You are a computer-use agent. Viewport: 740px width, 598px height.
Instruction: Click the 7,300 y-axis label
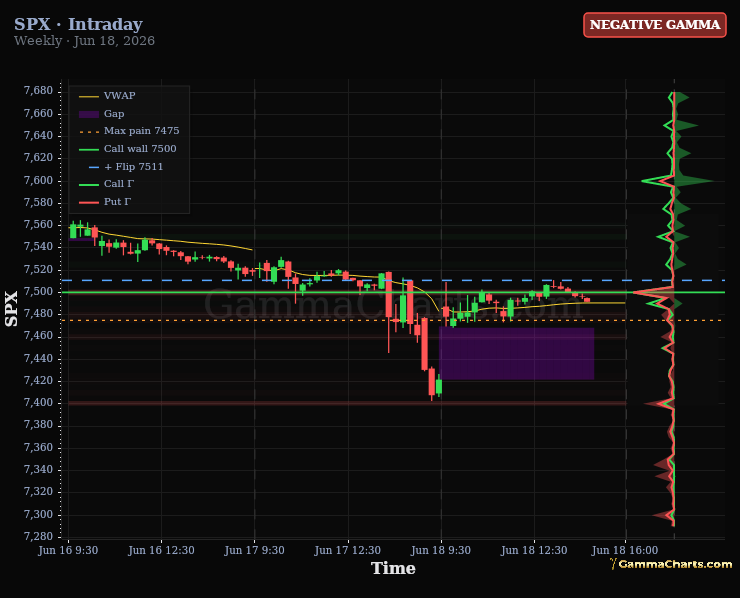38,514
